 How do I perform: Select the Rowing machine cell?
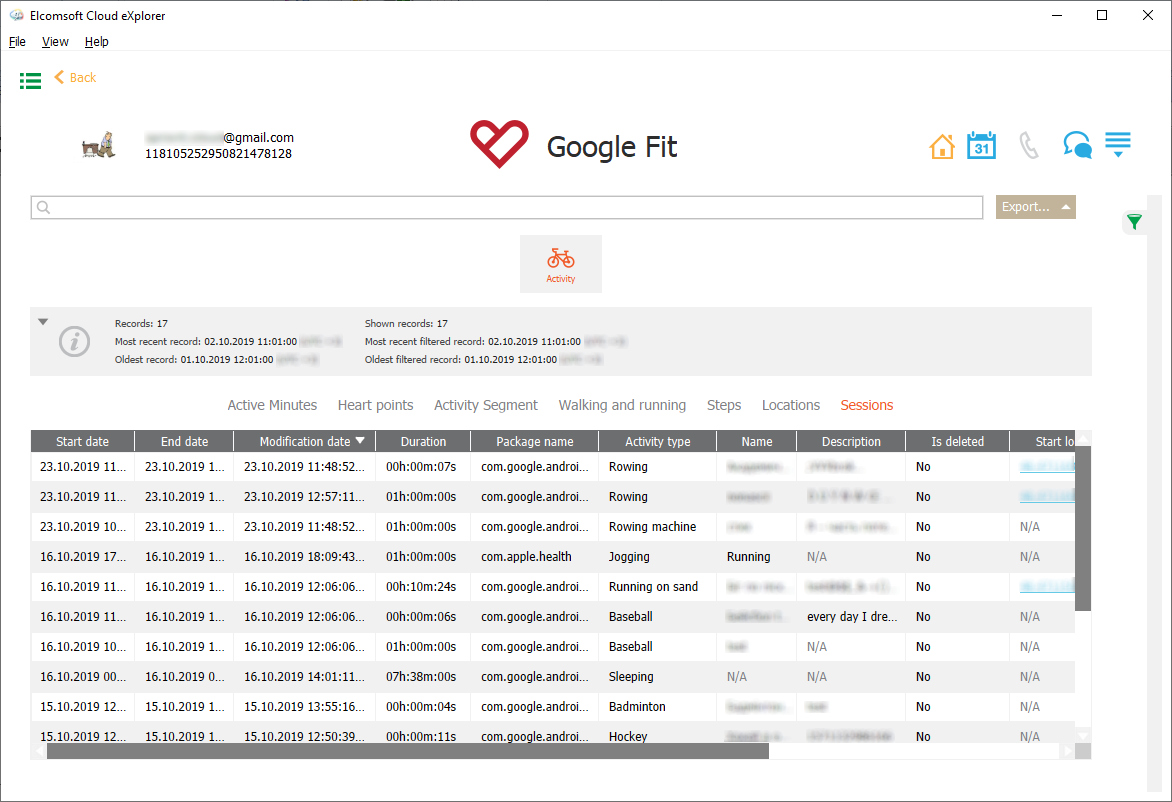pos(657,527)
